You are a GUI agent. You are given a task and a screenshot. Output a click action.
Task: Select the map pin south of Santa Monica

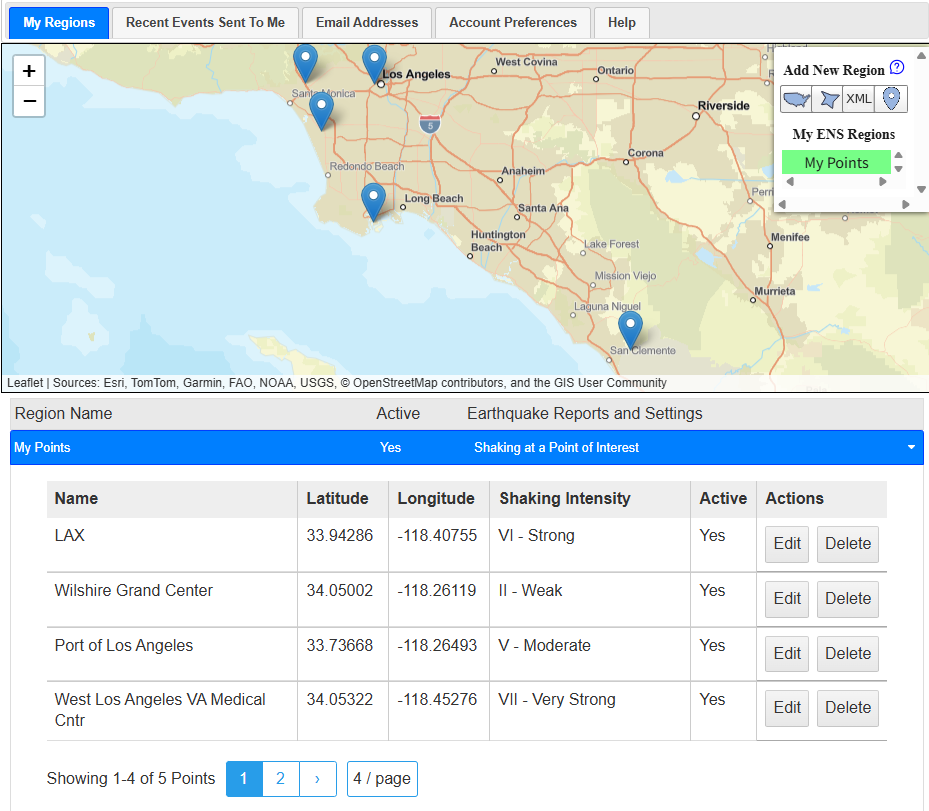321,111
